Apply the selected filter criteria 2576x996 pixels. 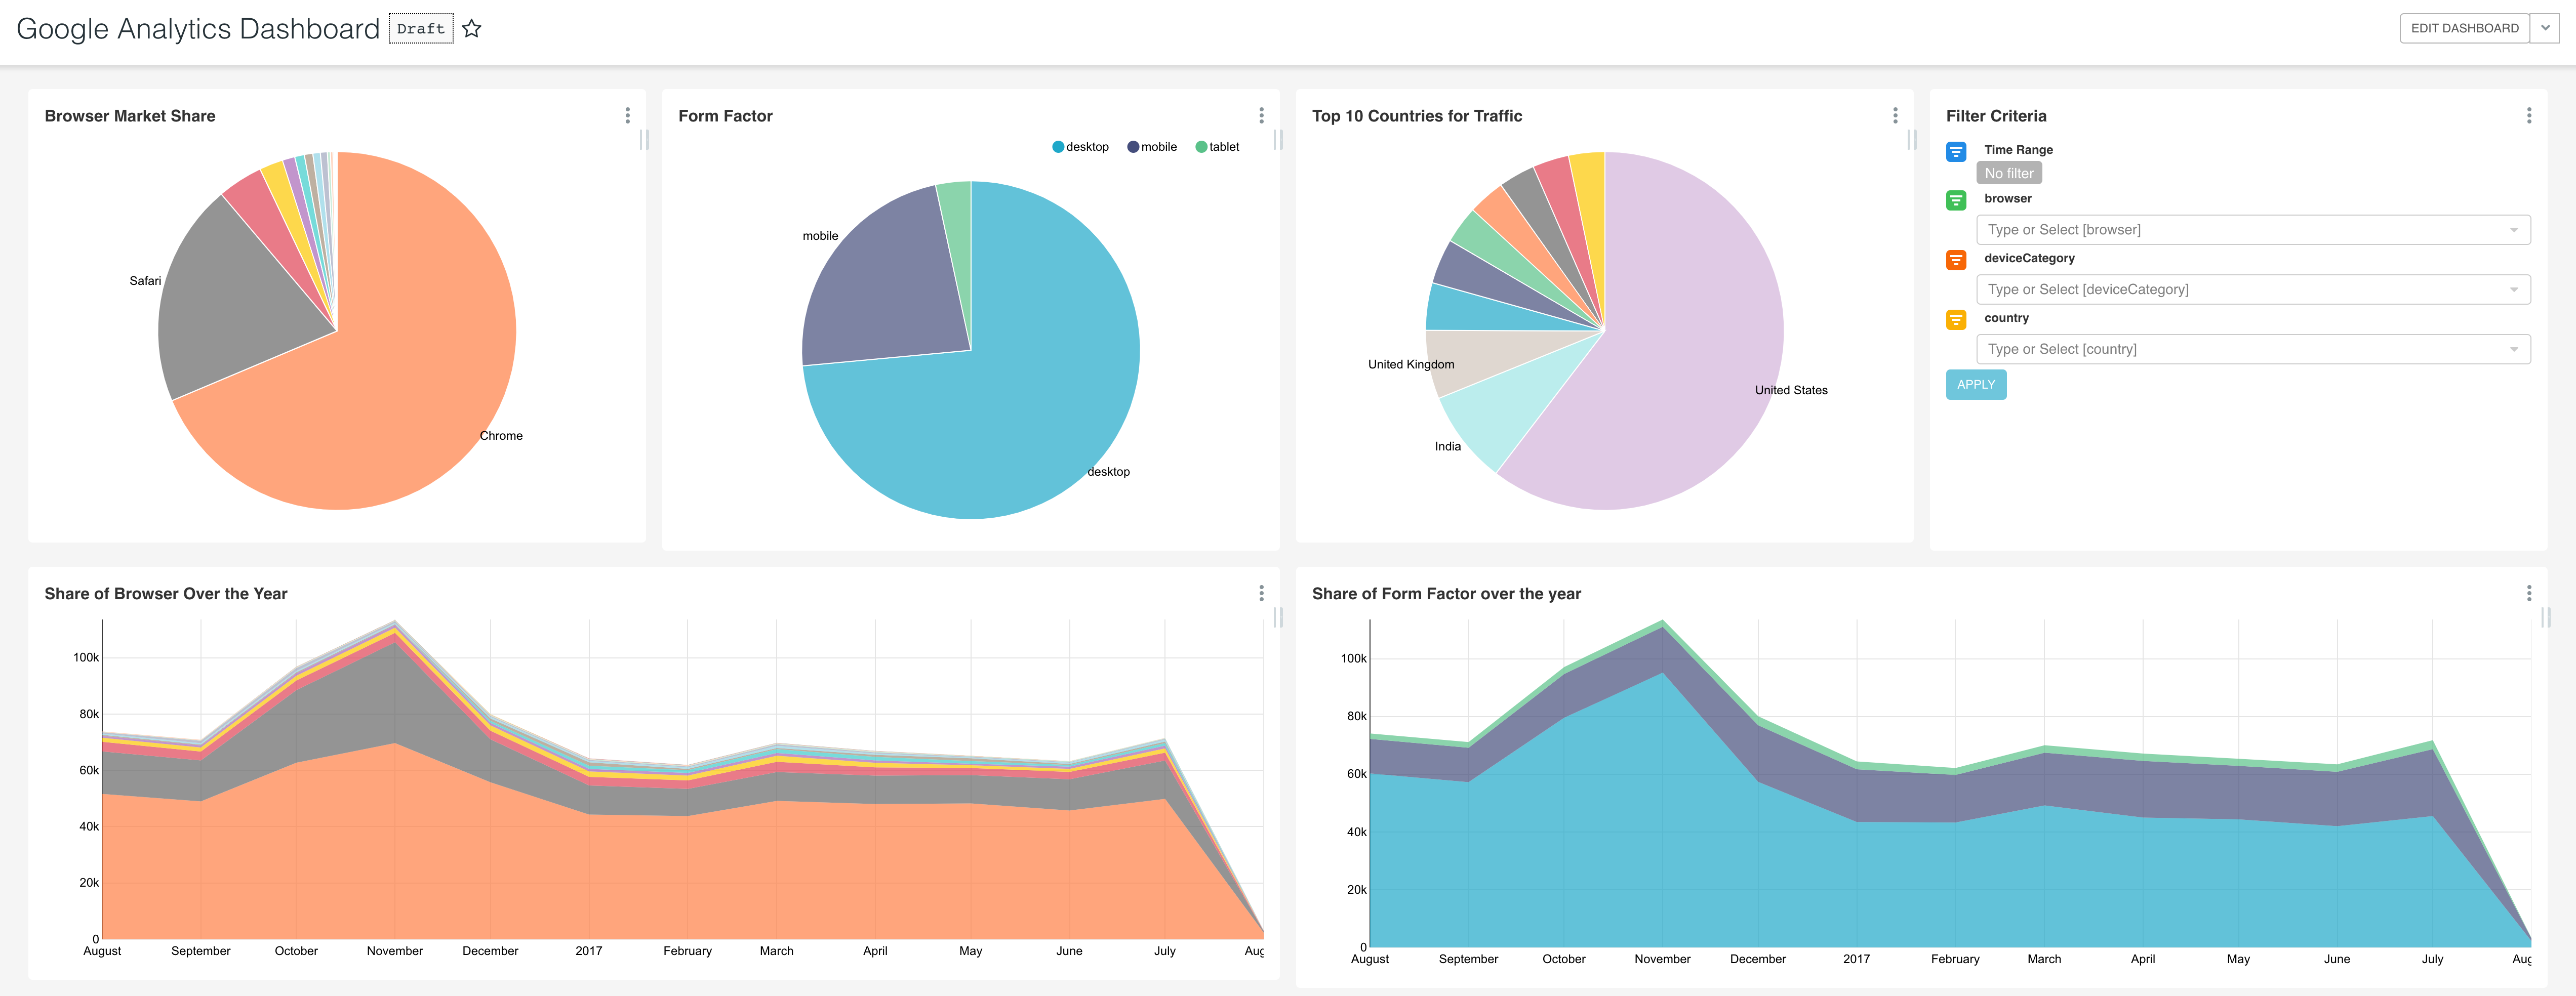click(1975, 385)
